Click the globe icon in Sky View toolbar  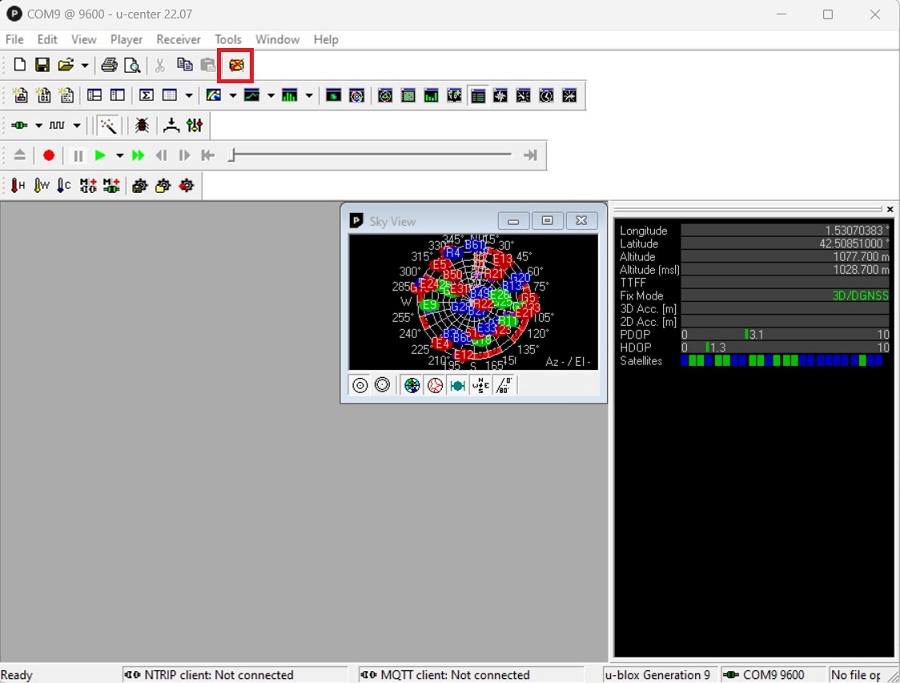pos(412,385)
